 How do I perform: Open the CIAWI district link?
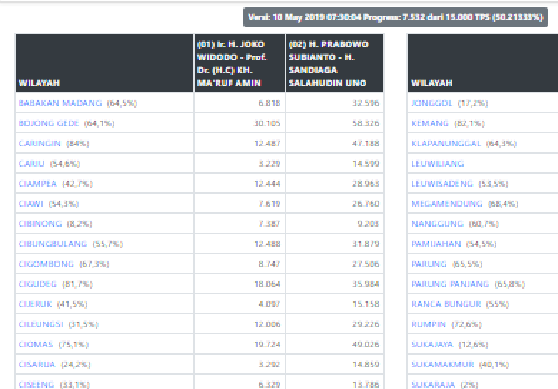31,204
